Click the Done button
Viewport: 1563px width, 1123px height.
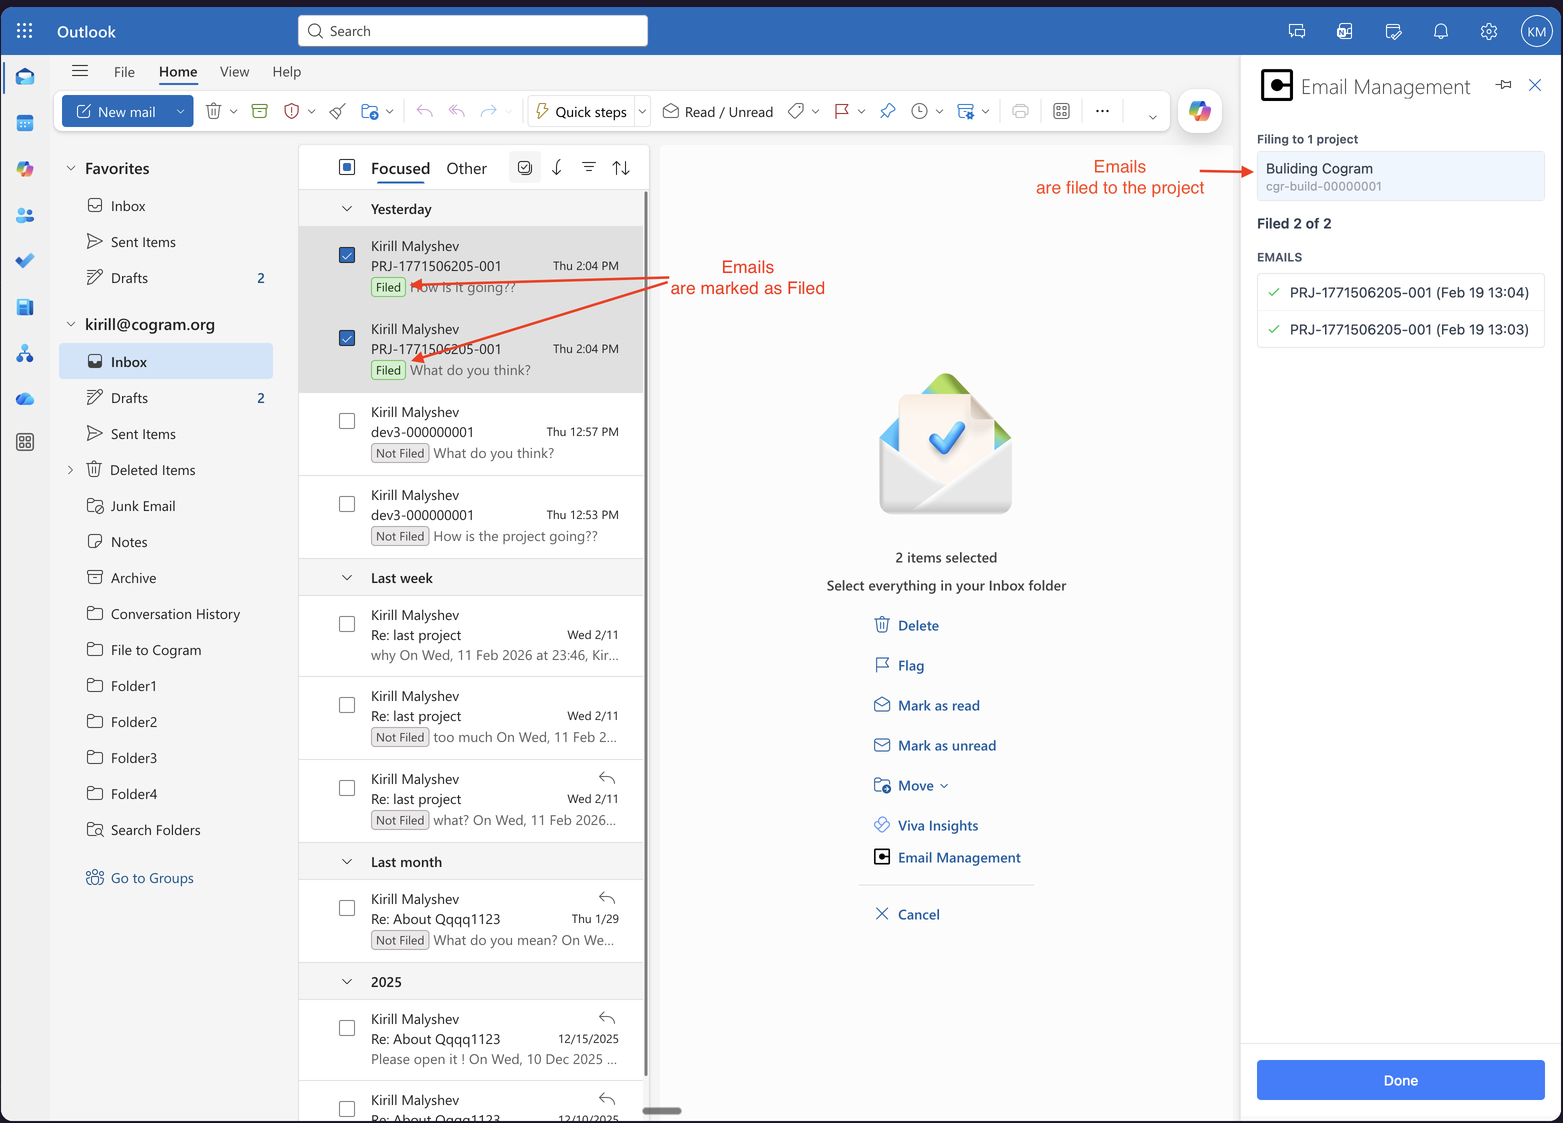(x=1400, y=1080)
